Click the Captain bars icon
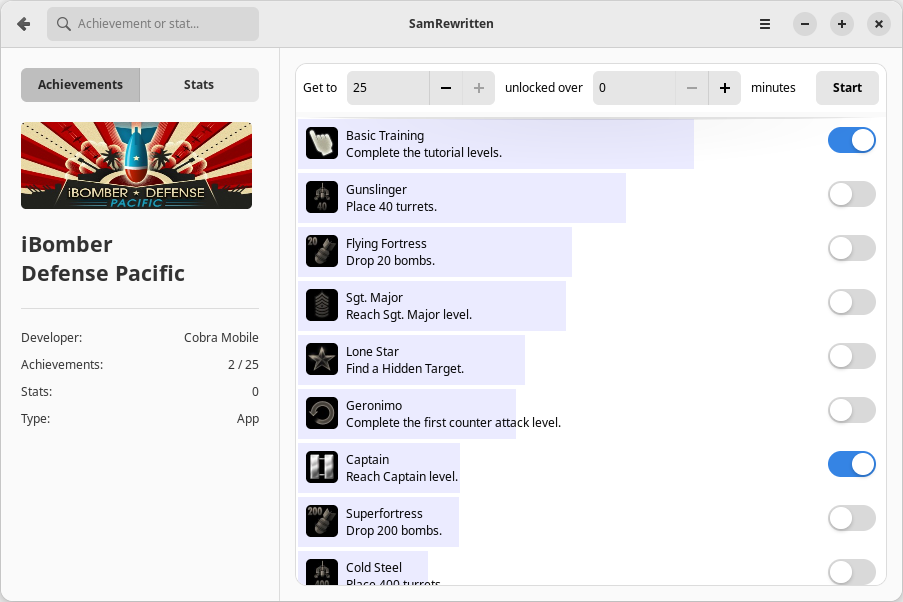The width and height of the screenshot is (903, 602). (x=322, y=467)
